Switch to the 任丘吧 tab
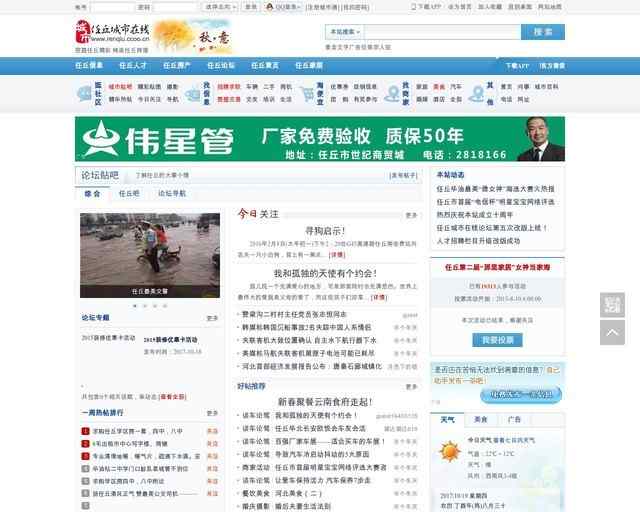Screen dimensions: 640x512 (129, 194)
